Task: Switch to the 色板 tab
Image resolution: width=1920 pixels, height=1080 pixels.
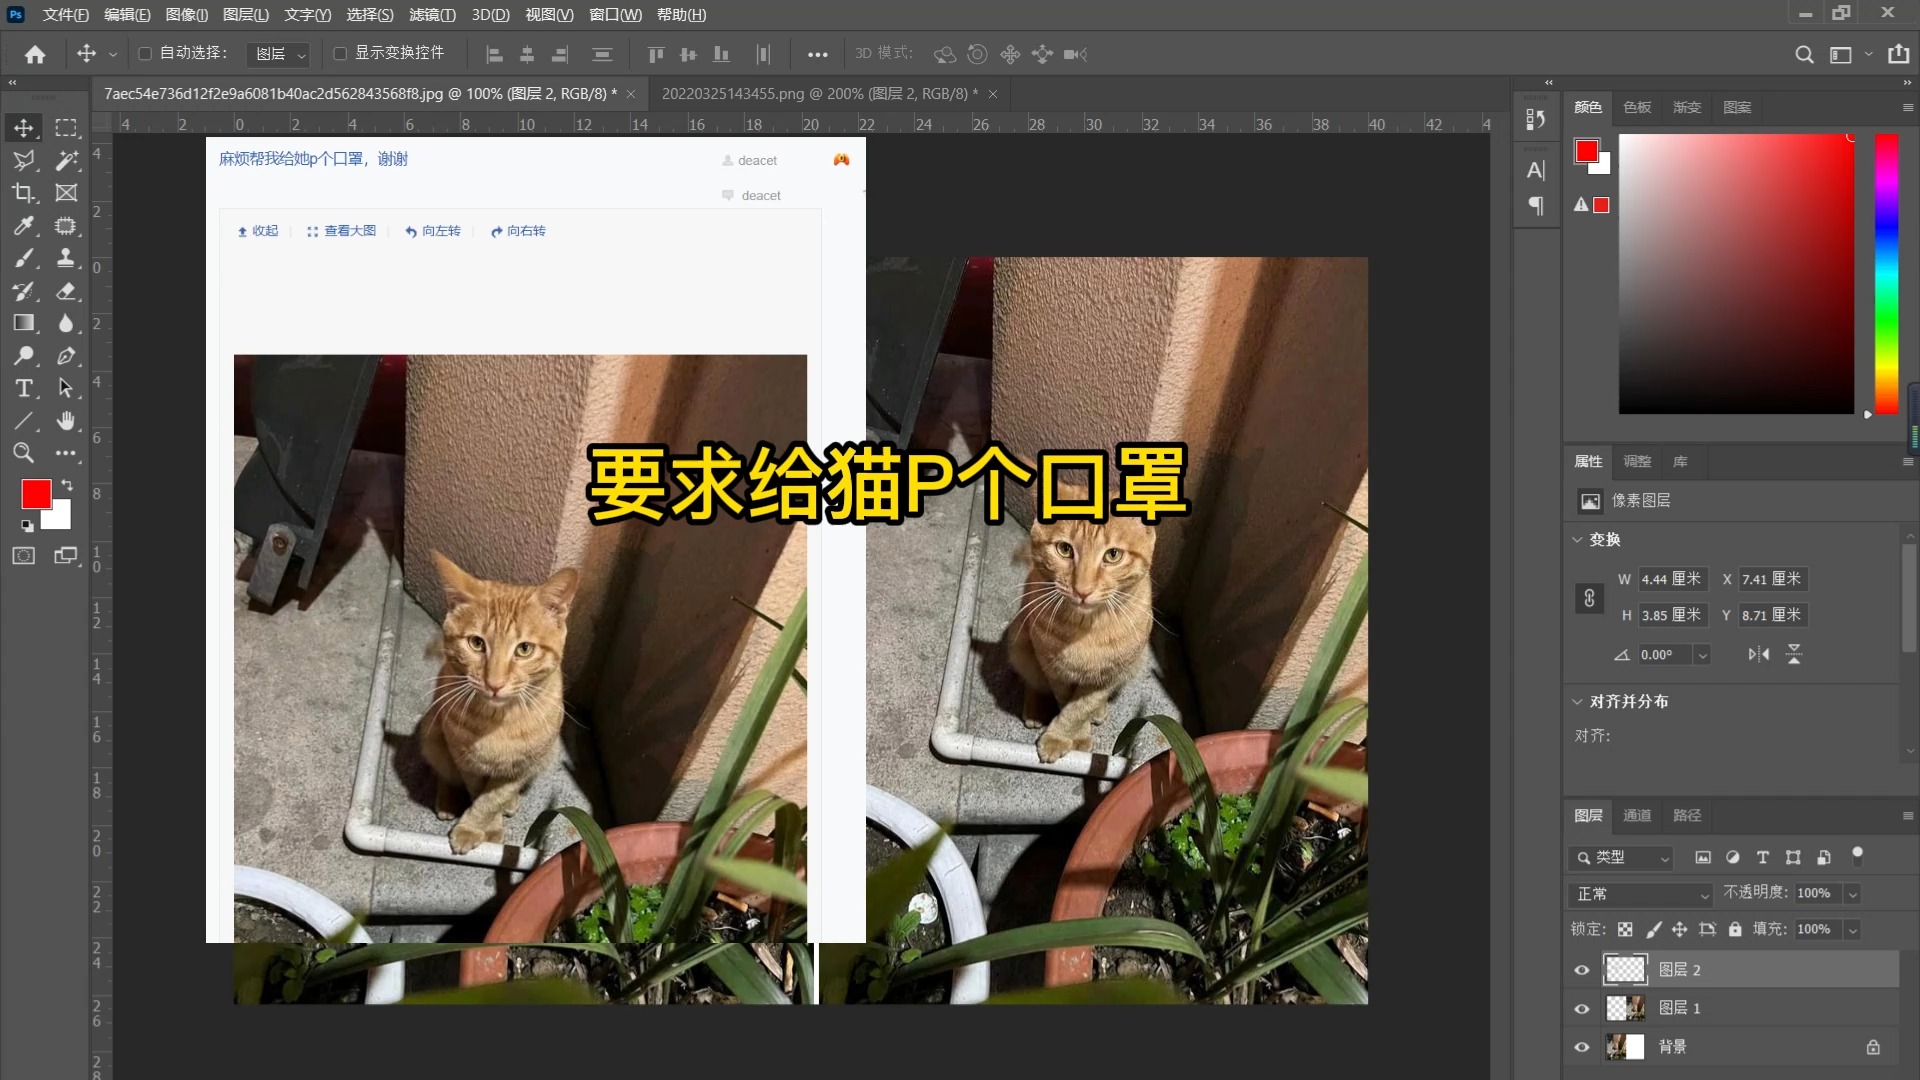Action: point(1637,108)
